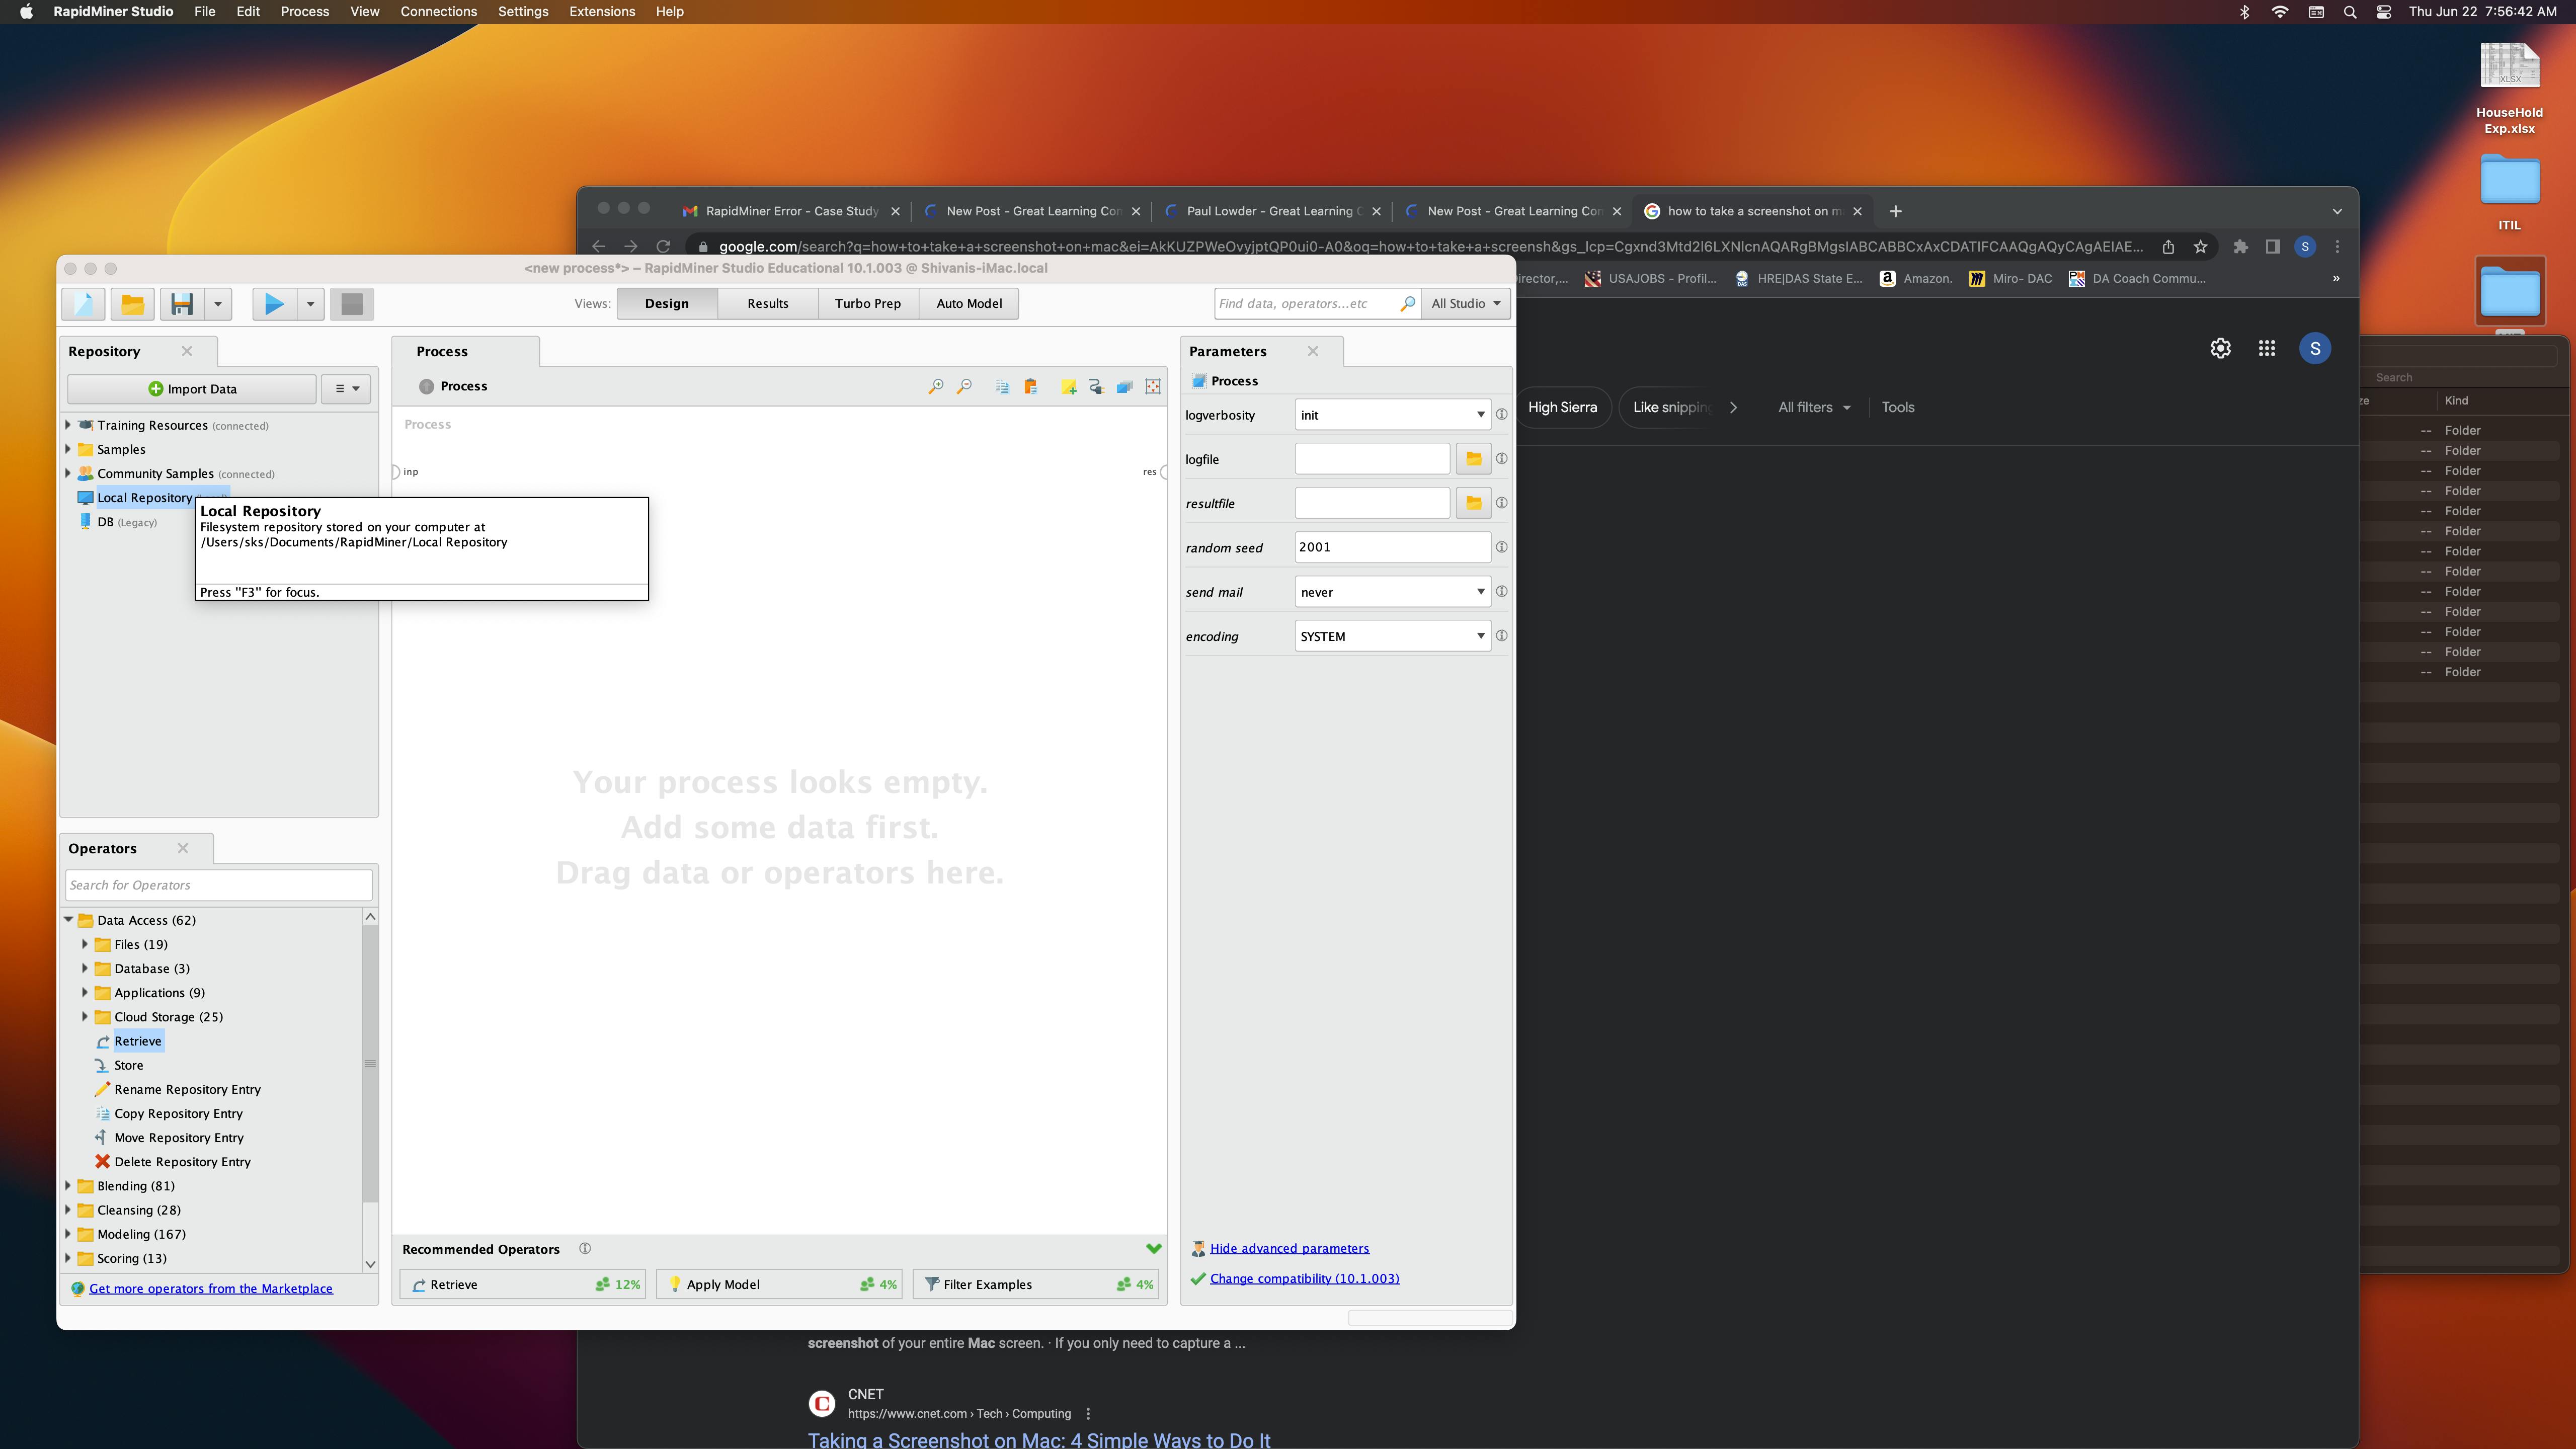Click the Search for Operators field
The height and width of the screenshot is (1449, 2576).
(x=219, y=885)
